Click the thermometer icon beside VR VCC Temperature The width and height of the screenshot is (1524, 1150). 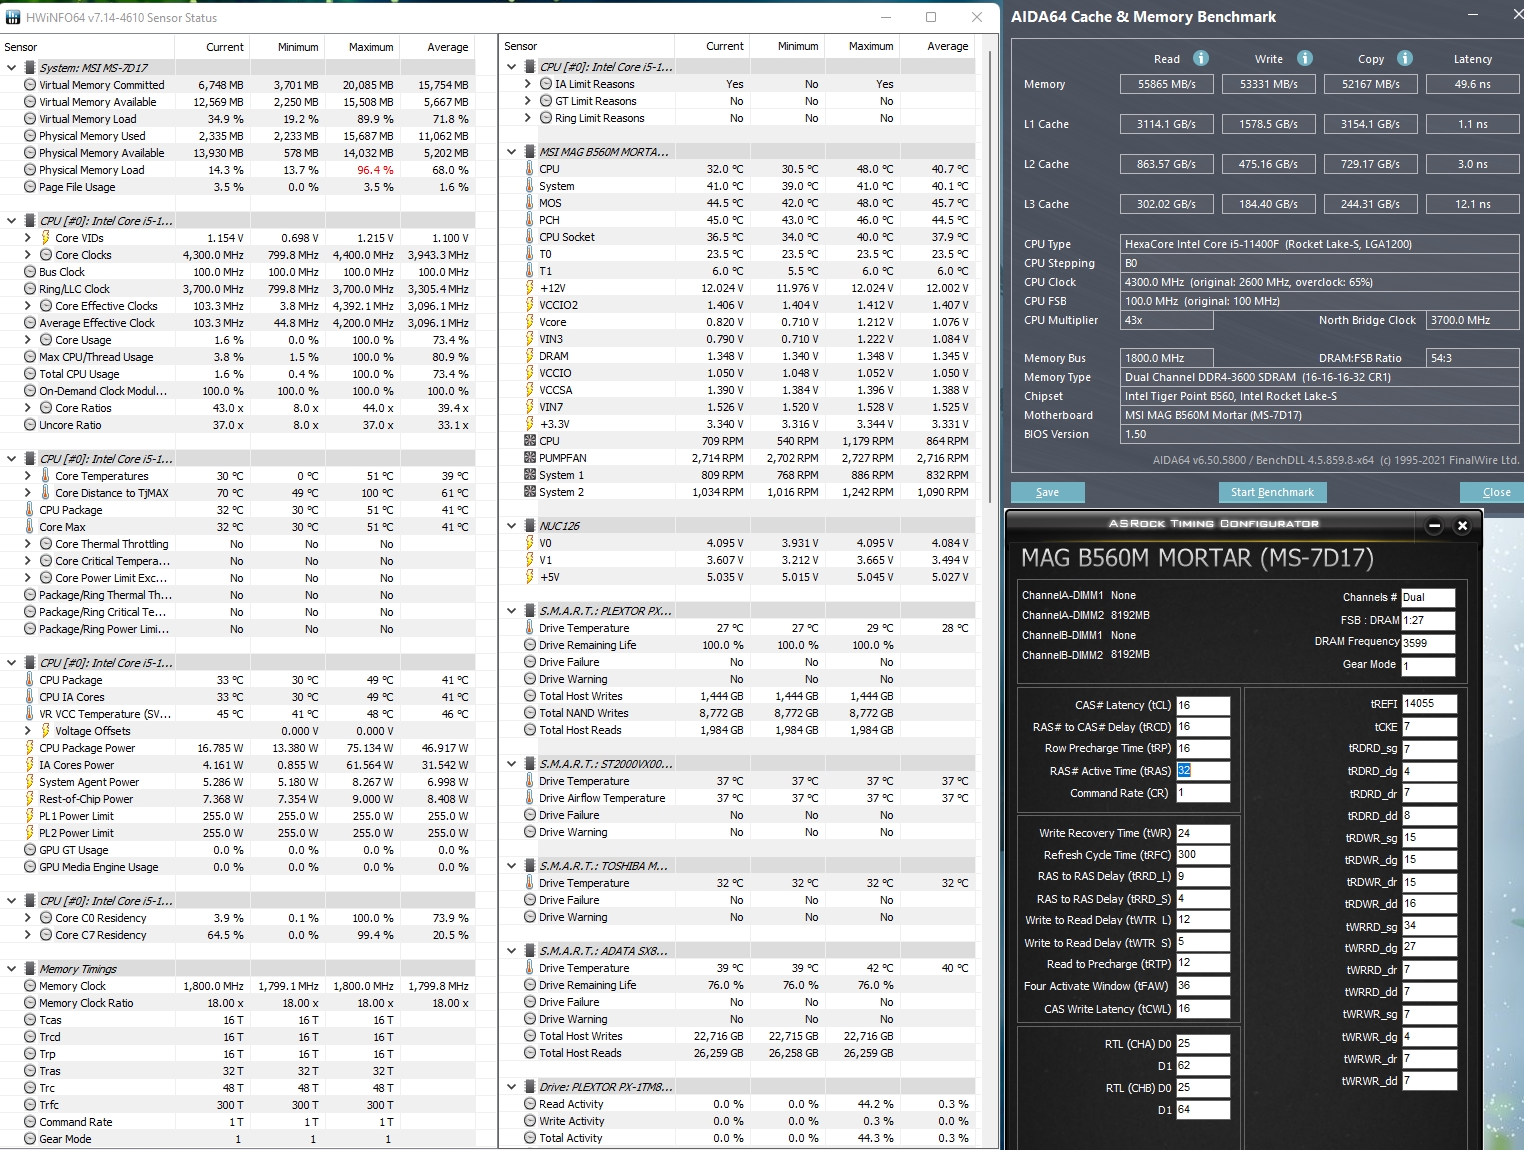[30, 714]
